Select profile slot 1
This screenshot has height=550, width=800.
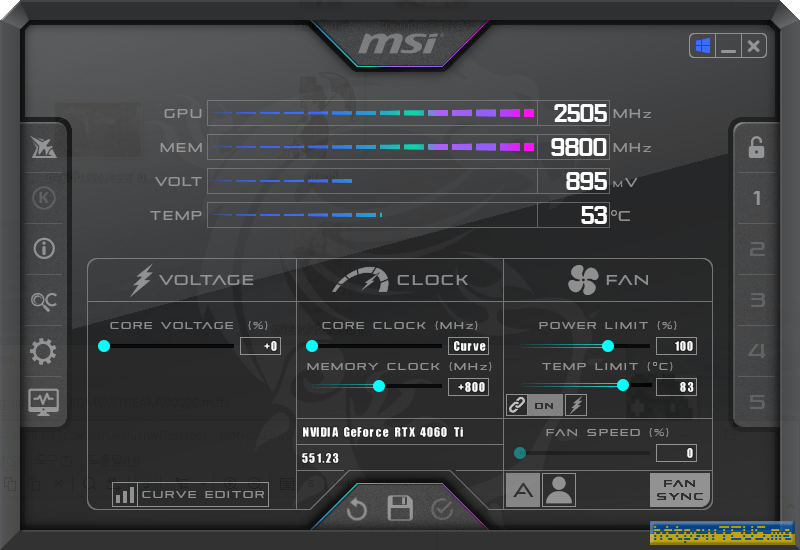coord(757,198)
